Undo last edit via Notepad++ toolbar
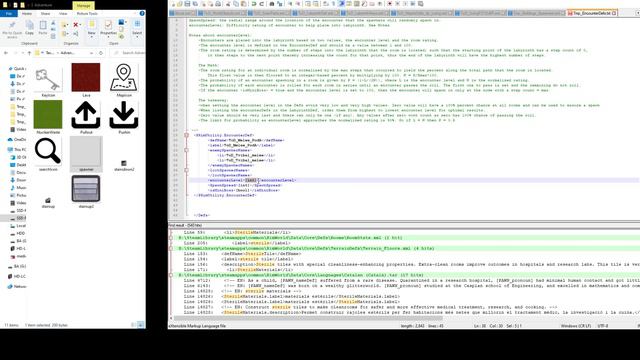The height and width of the screenshot is (360, 640). [254, 4]
